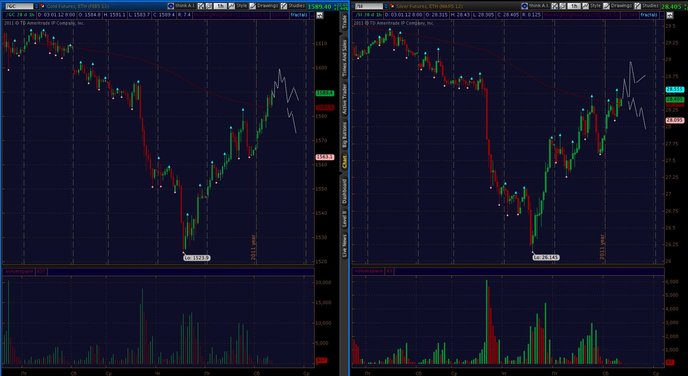Click the thinkScript A.I. circle icon on the silver chart
Screen dimensions: 688x376
(x=524, y=6)
